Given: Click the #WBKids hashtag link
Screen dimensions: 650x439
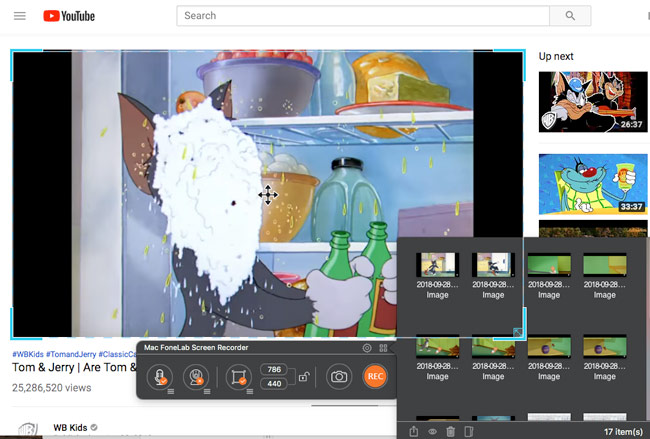Looking at the screenshot, I should coord(28,354).
